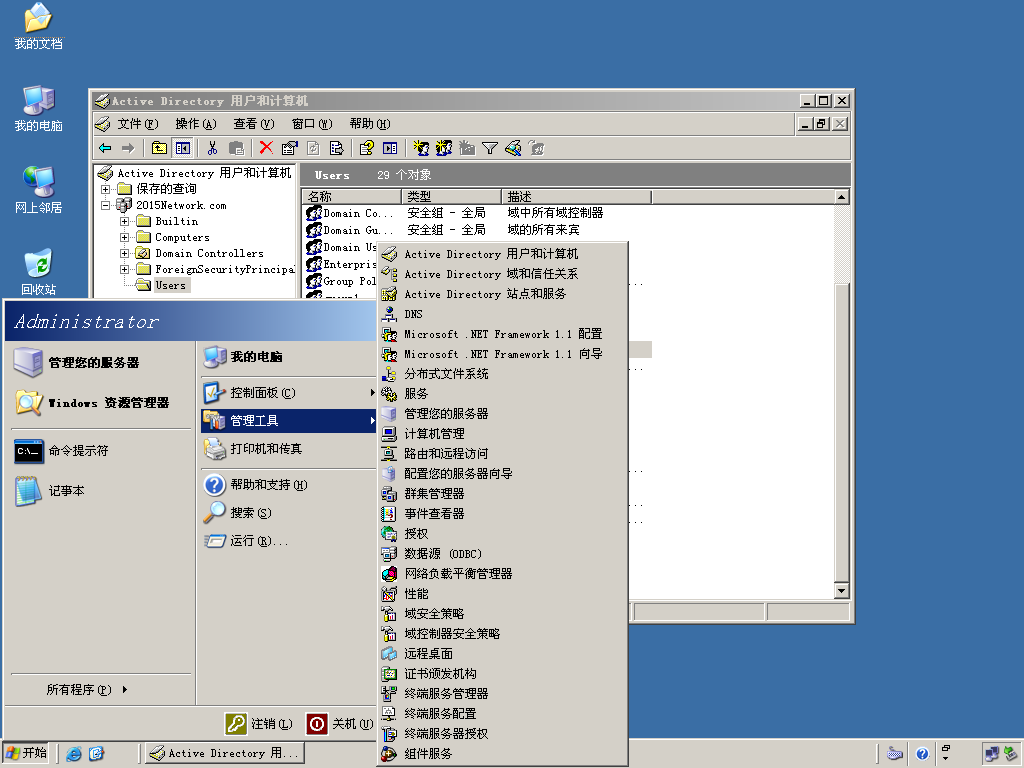Click 管理您的服务器 in Start menu
The image size is (1024, 768).
pyautogui.click(x=101, y=362)
